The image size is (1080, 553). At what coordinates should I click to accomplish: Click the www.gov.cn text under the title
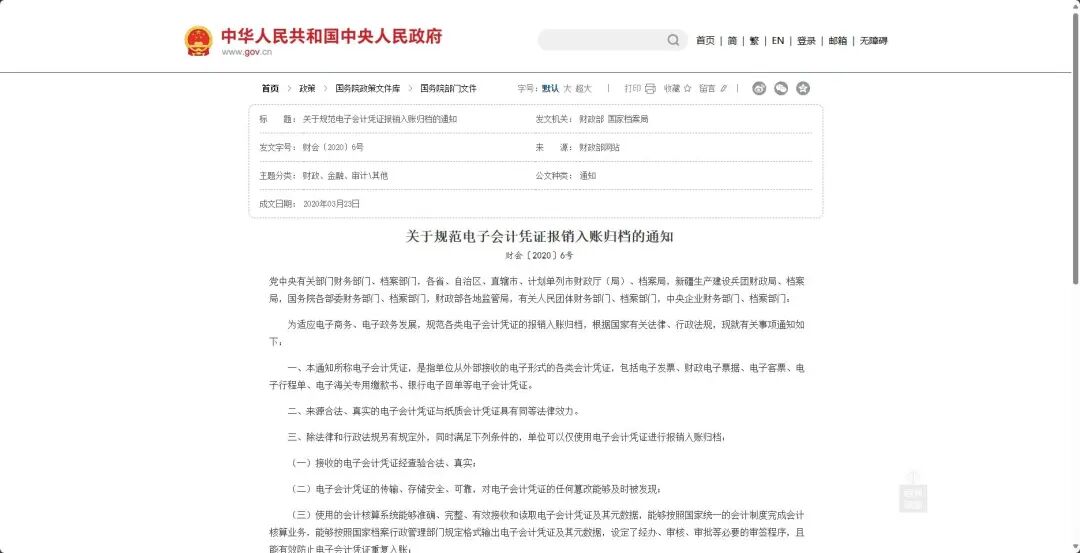click(x=247, y=52)
